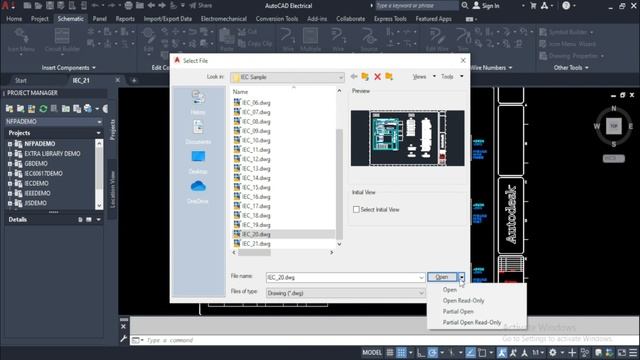Expand the IEC60617DEMO project node
The height and width of the screenshot is (360, 640).
[10, 173]
